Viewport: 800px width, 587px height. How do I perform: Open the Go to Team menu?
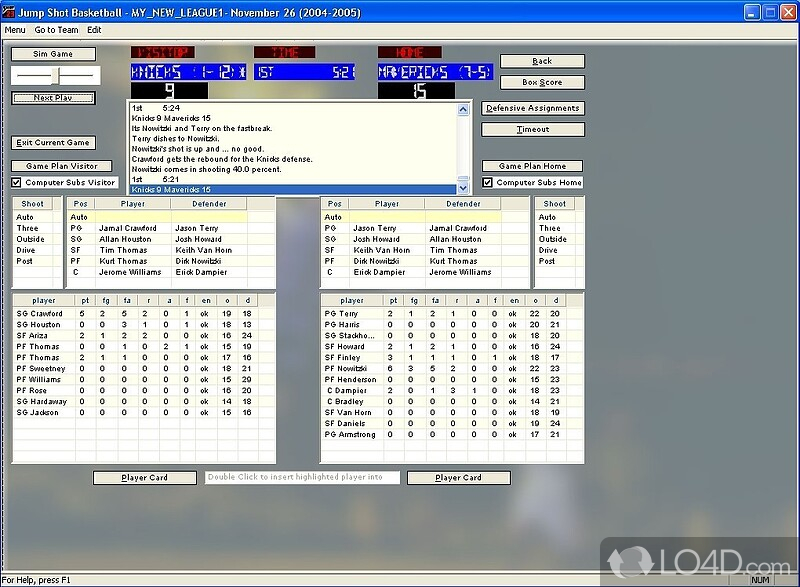(57, 30)
